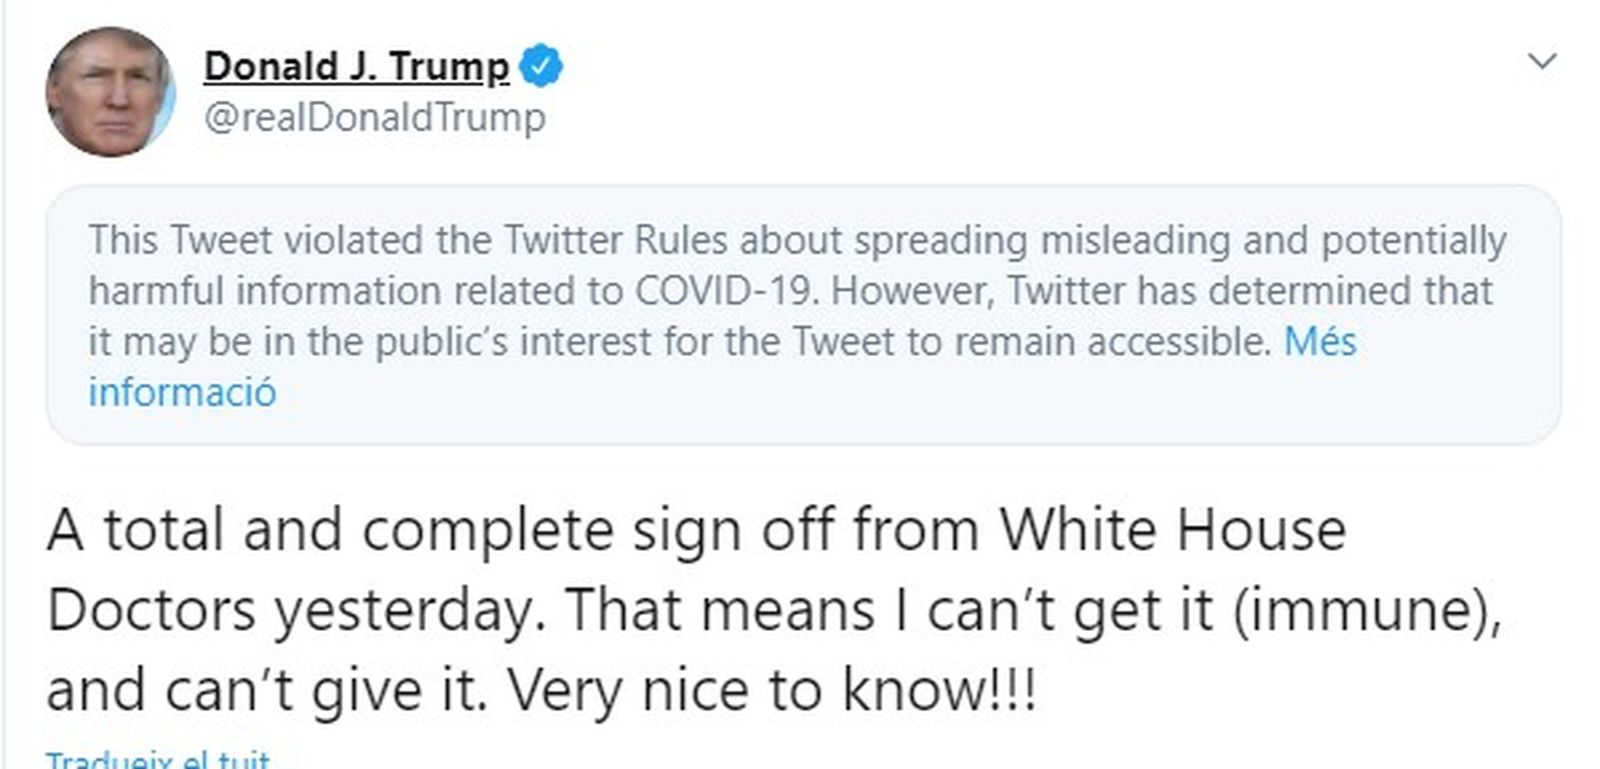
Task: Click "White House" in the tweet text
Action: 1172,530
